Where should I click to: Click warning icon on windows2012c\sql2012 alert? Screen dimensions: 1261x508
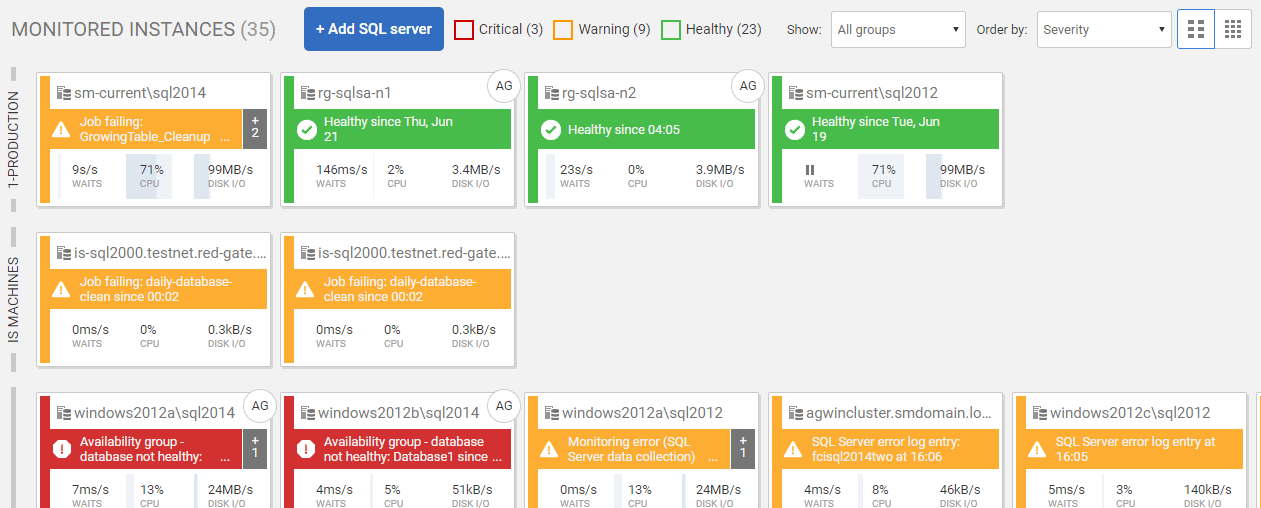coord(1037,449)
